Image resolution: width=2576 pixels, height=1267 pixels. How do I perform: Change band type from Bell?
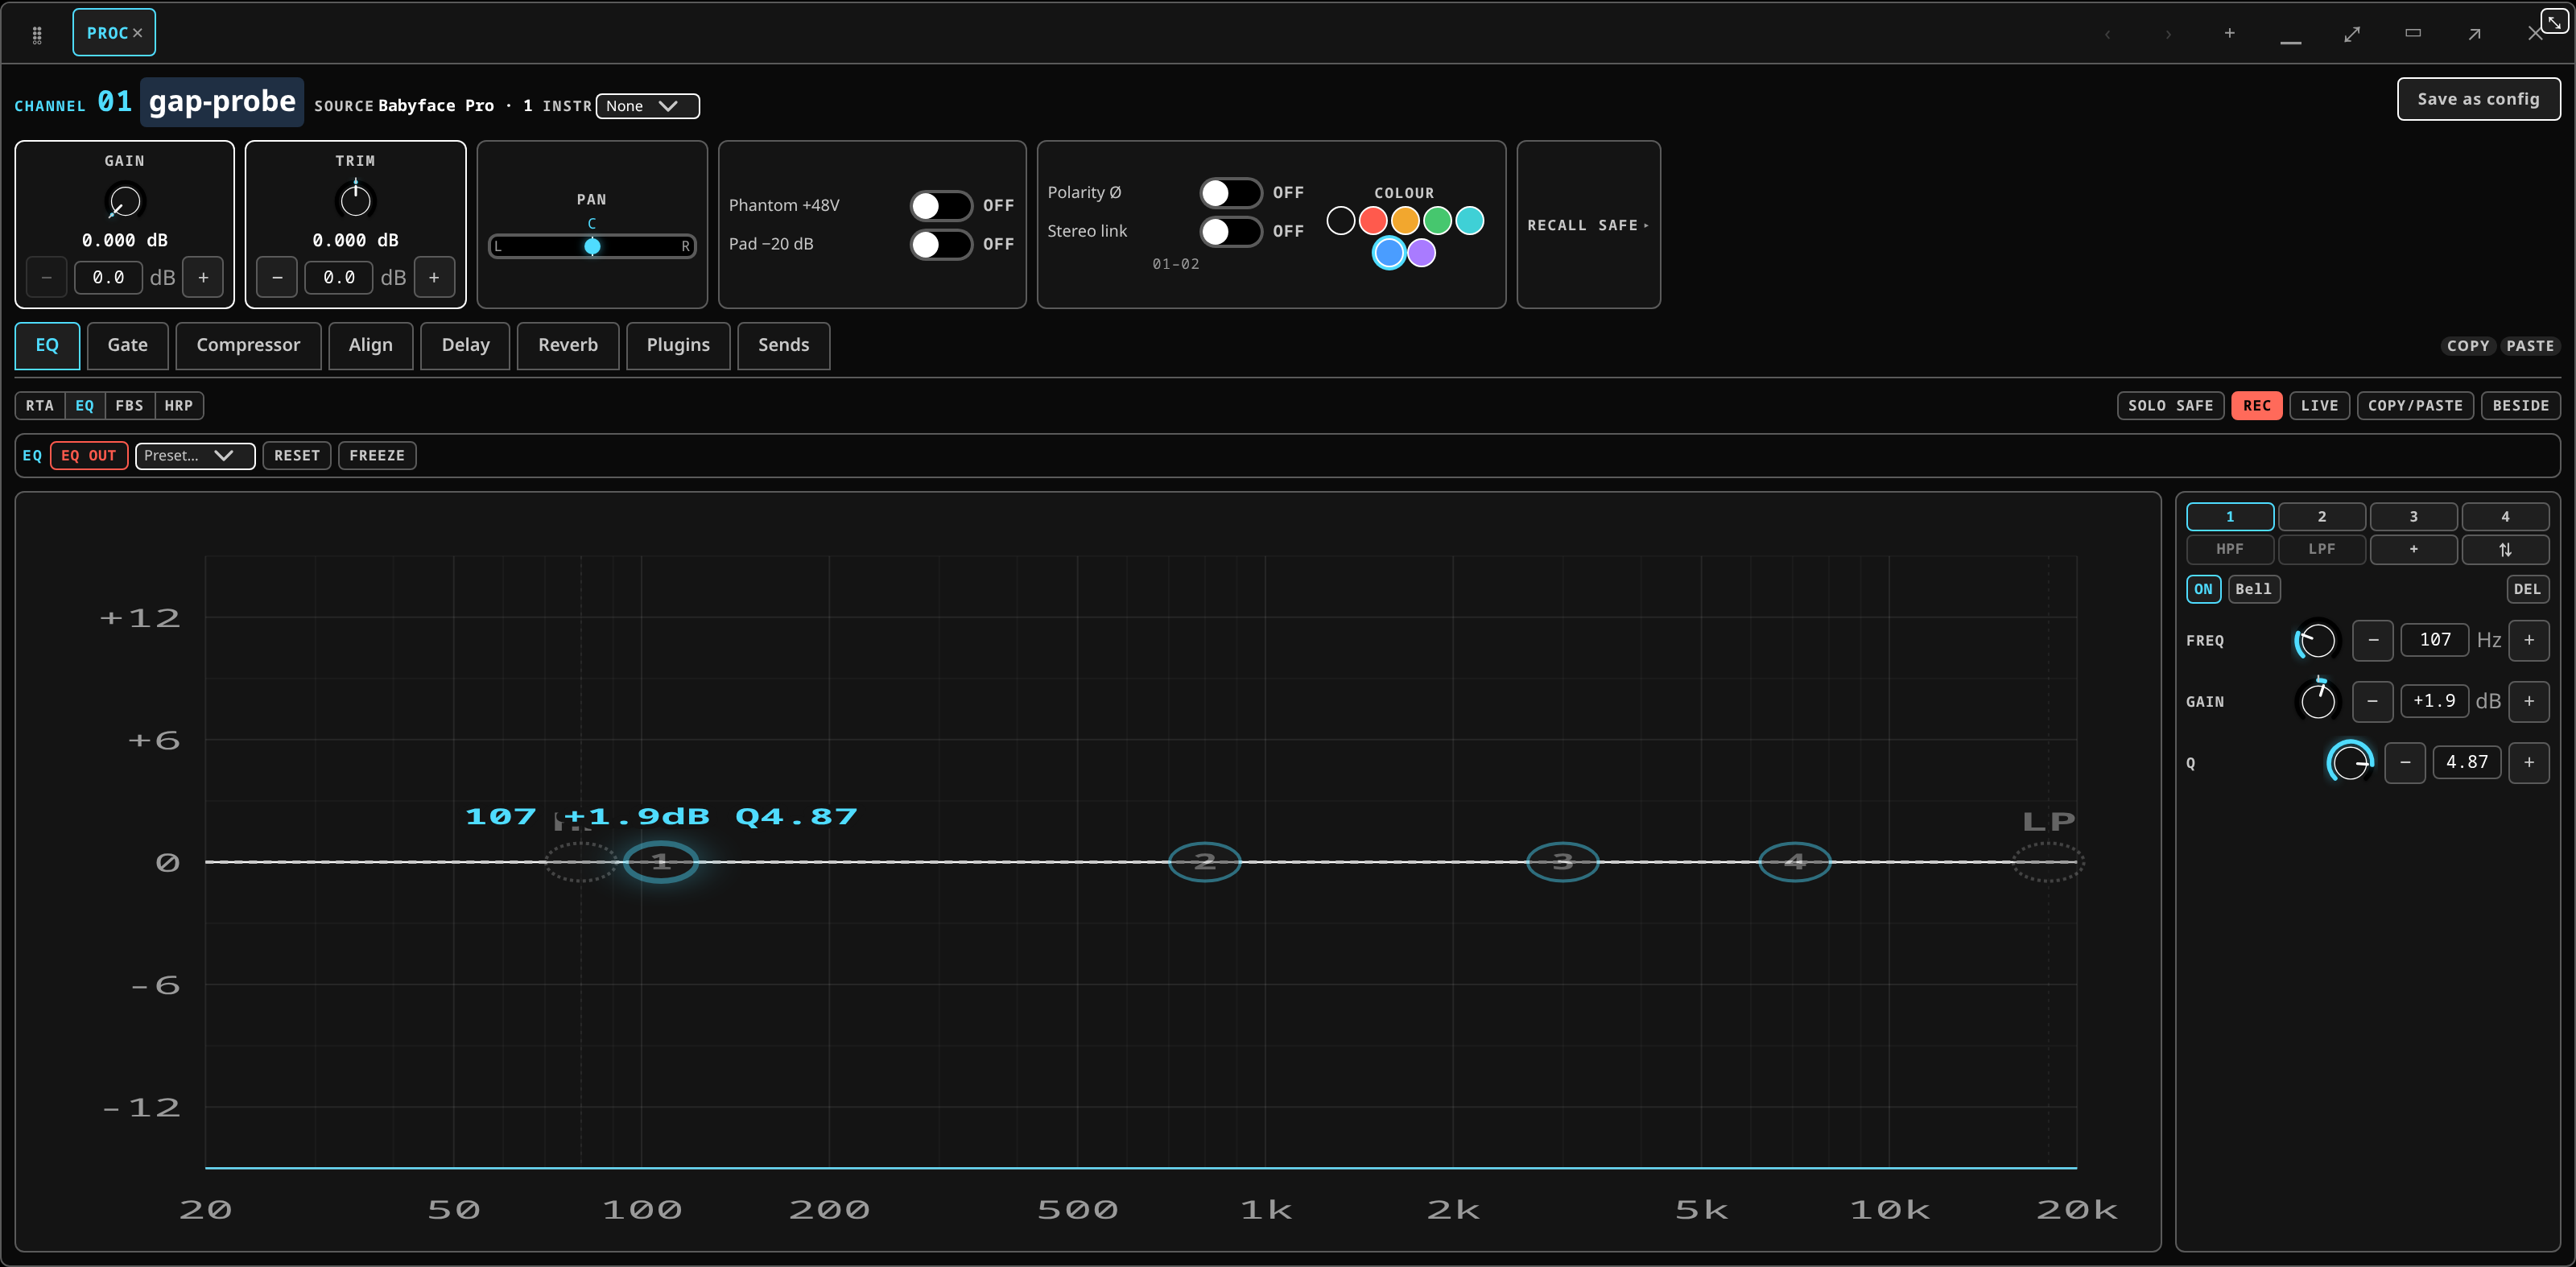(2253, 589)
